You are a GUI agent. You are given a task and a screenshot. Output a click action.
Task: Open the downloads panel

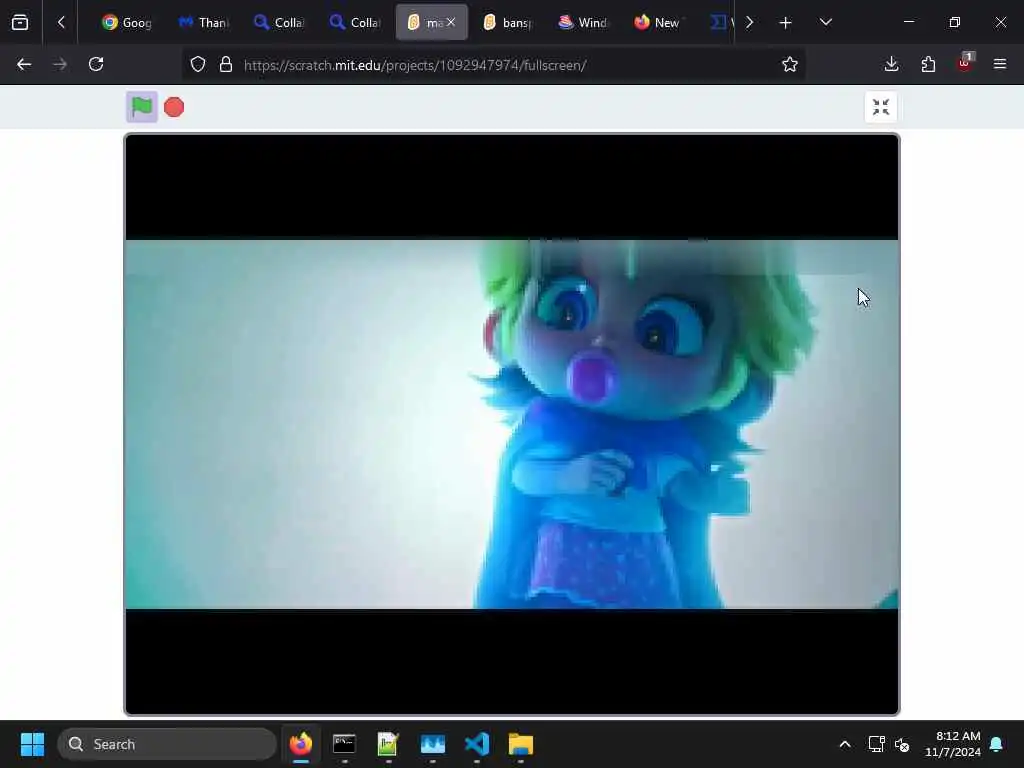(891, 65)
